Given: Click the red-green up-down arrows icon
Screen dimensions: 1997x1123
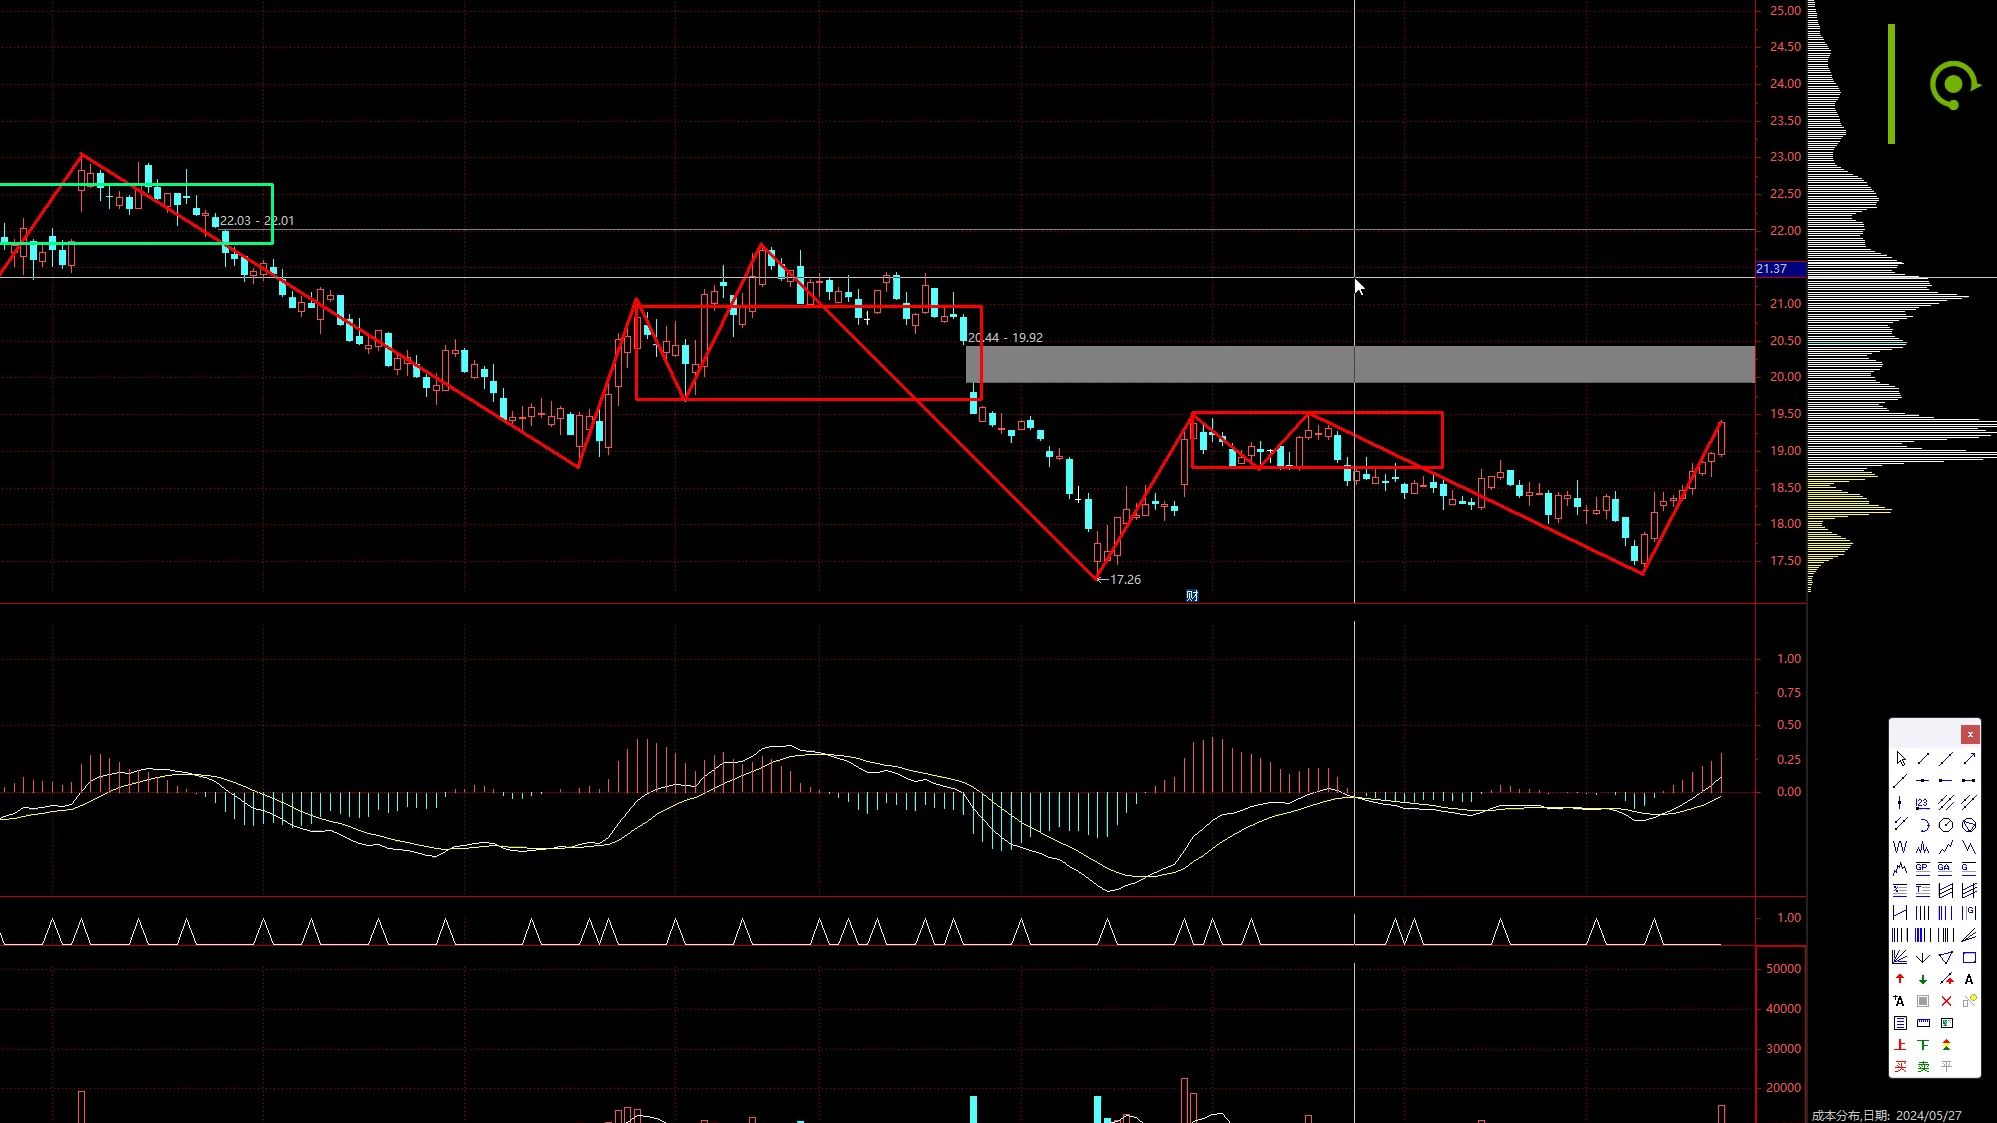Looking at the screenshot, I should click(1946, 1045).
